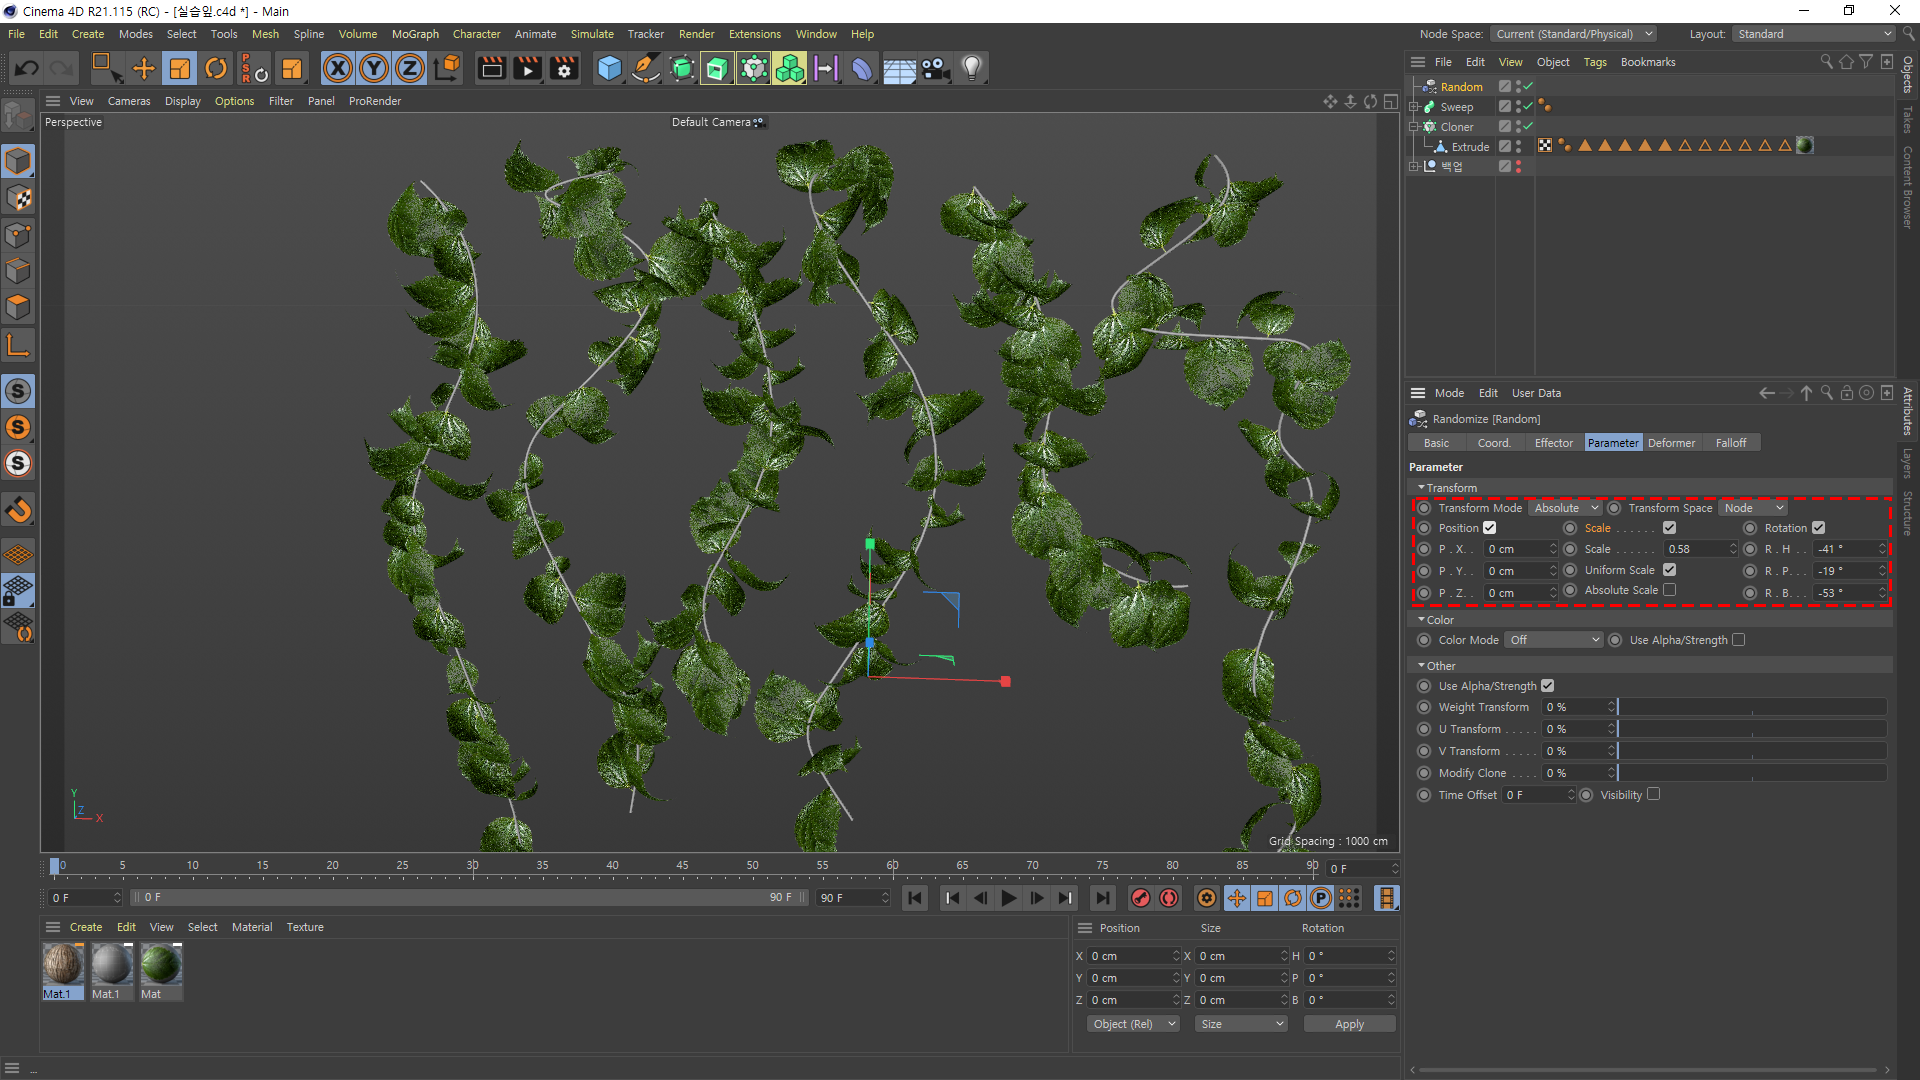
Task: Switch to the Effector tab
Action: 1553,443
